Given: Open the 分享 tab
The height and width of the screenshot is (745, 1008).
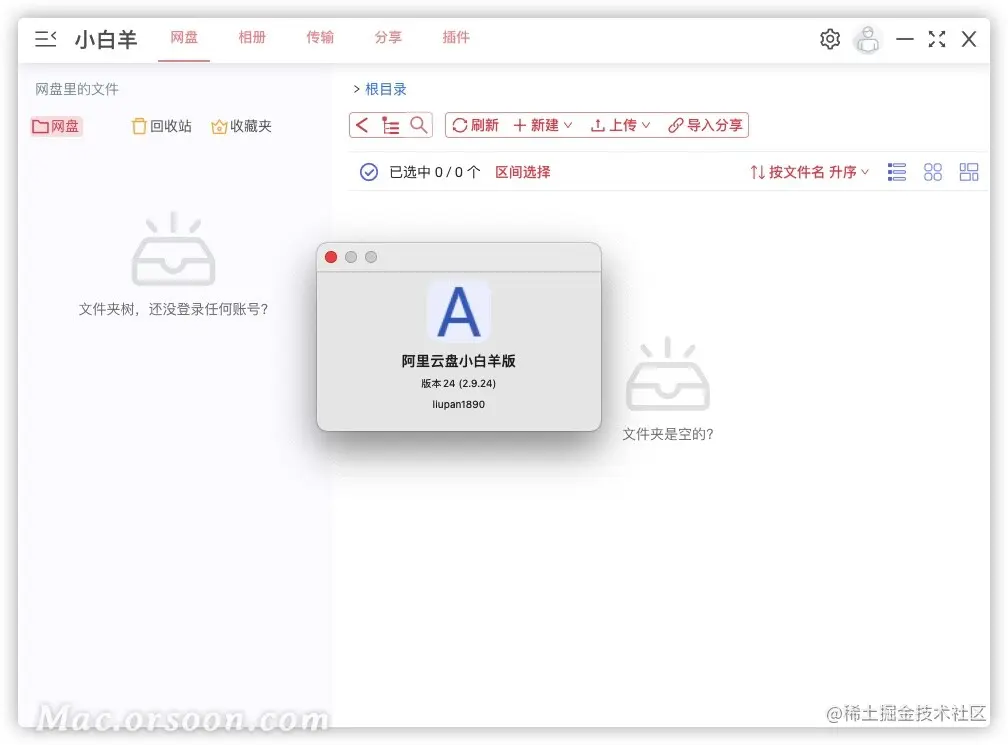Looking at the screenshot, I should pos(388,38).
